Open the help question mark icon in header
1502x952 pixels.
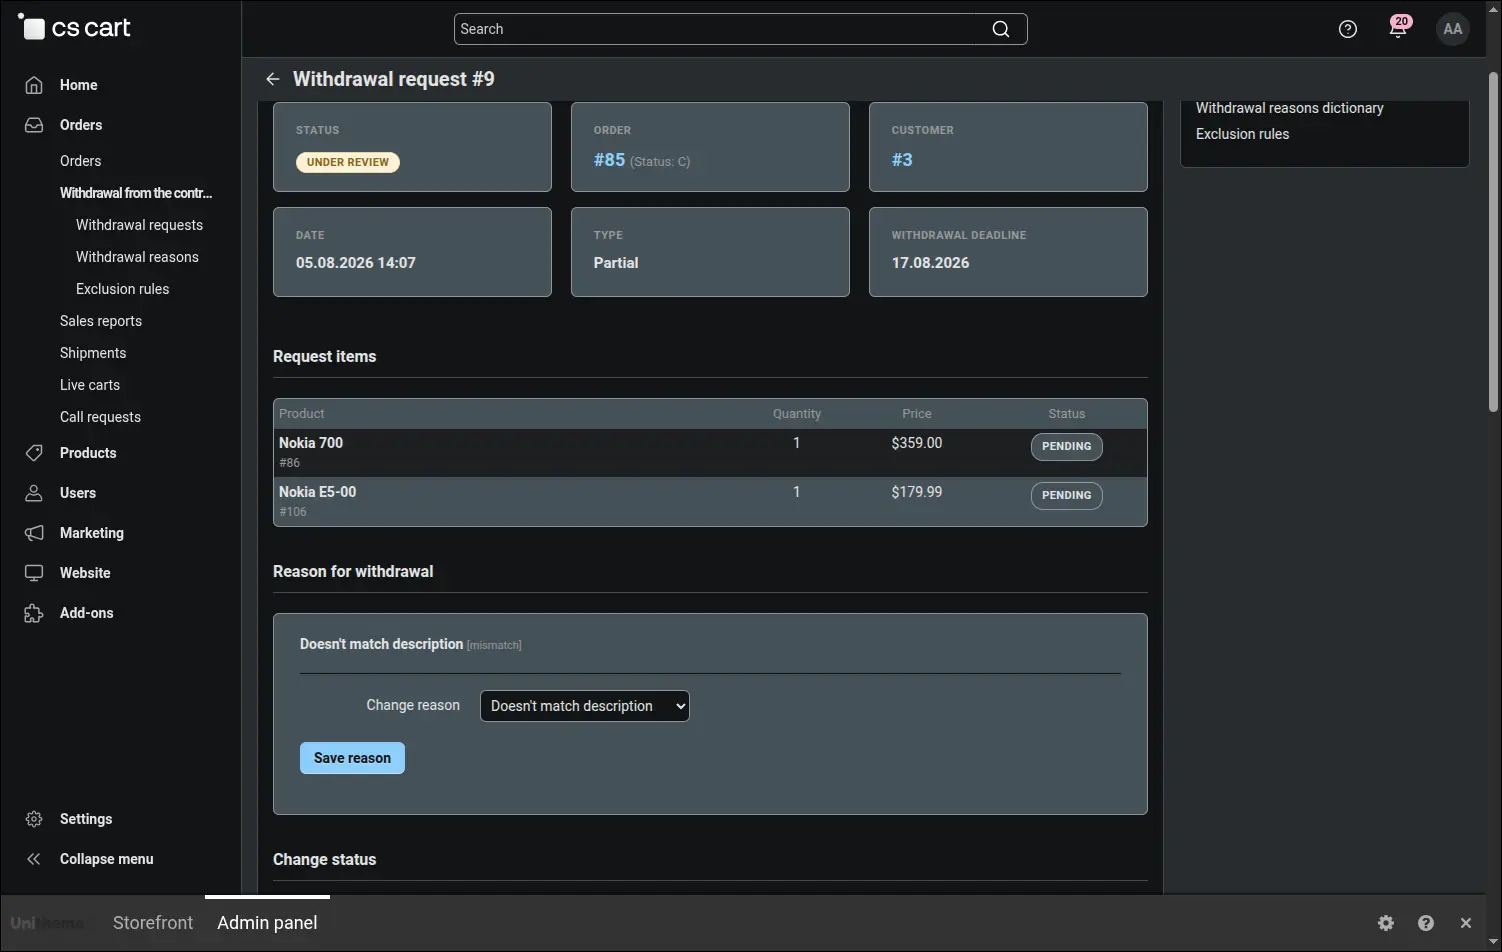[1348, 29]
